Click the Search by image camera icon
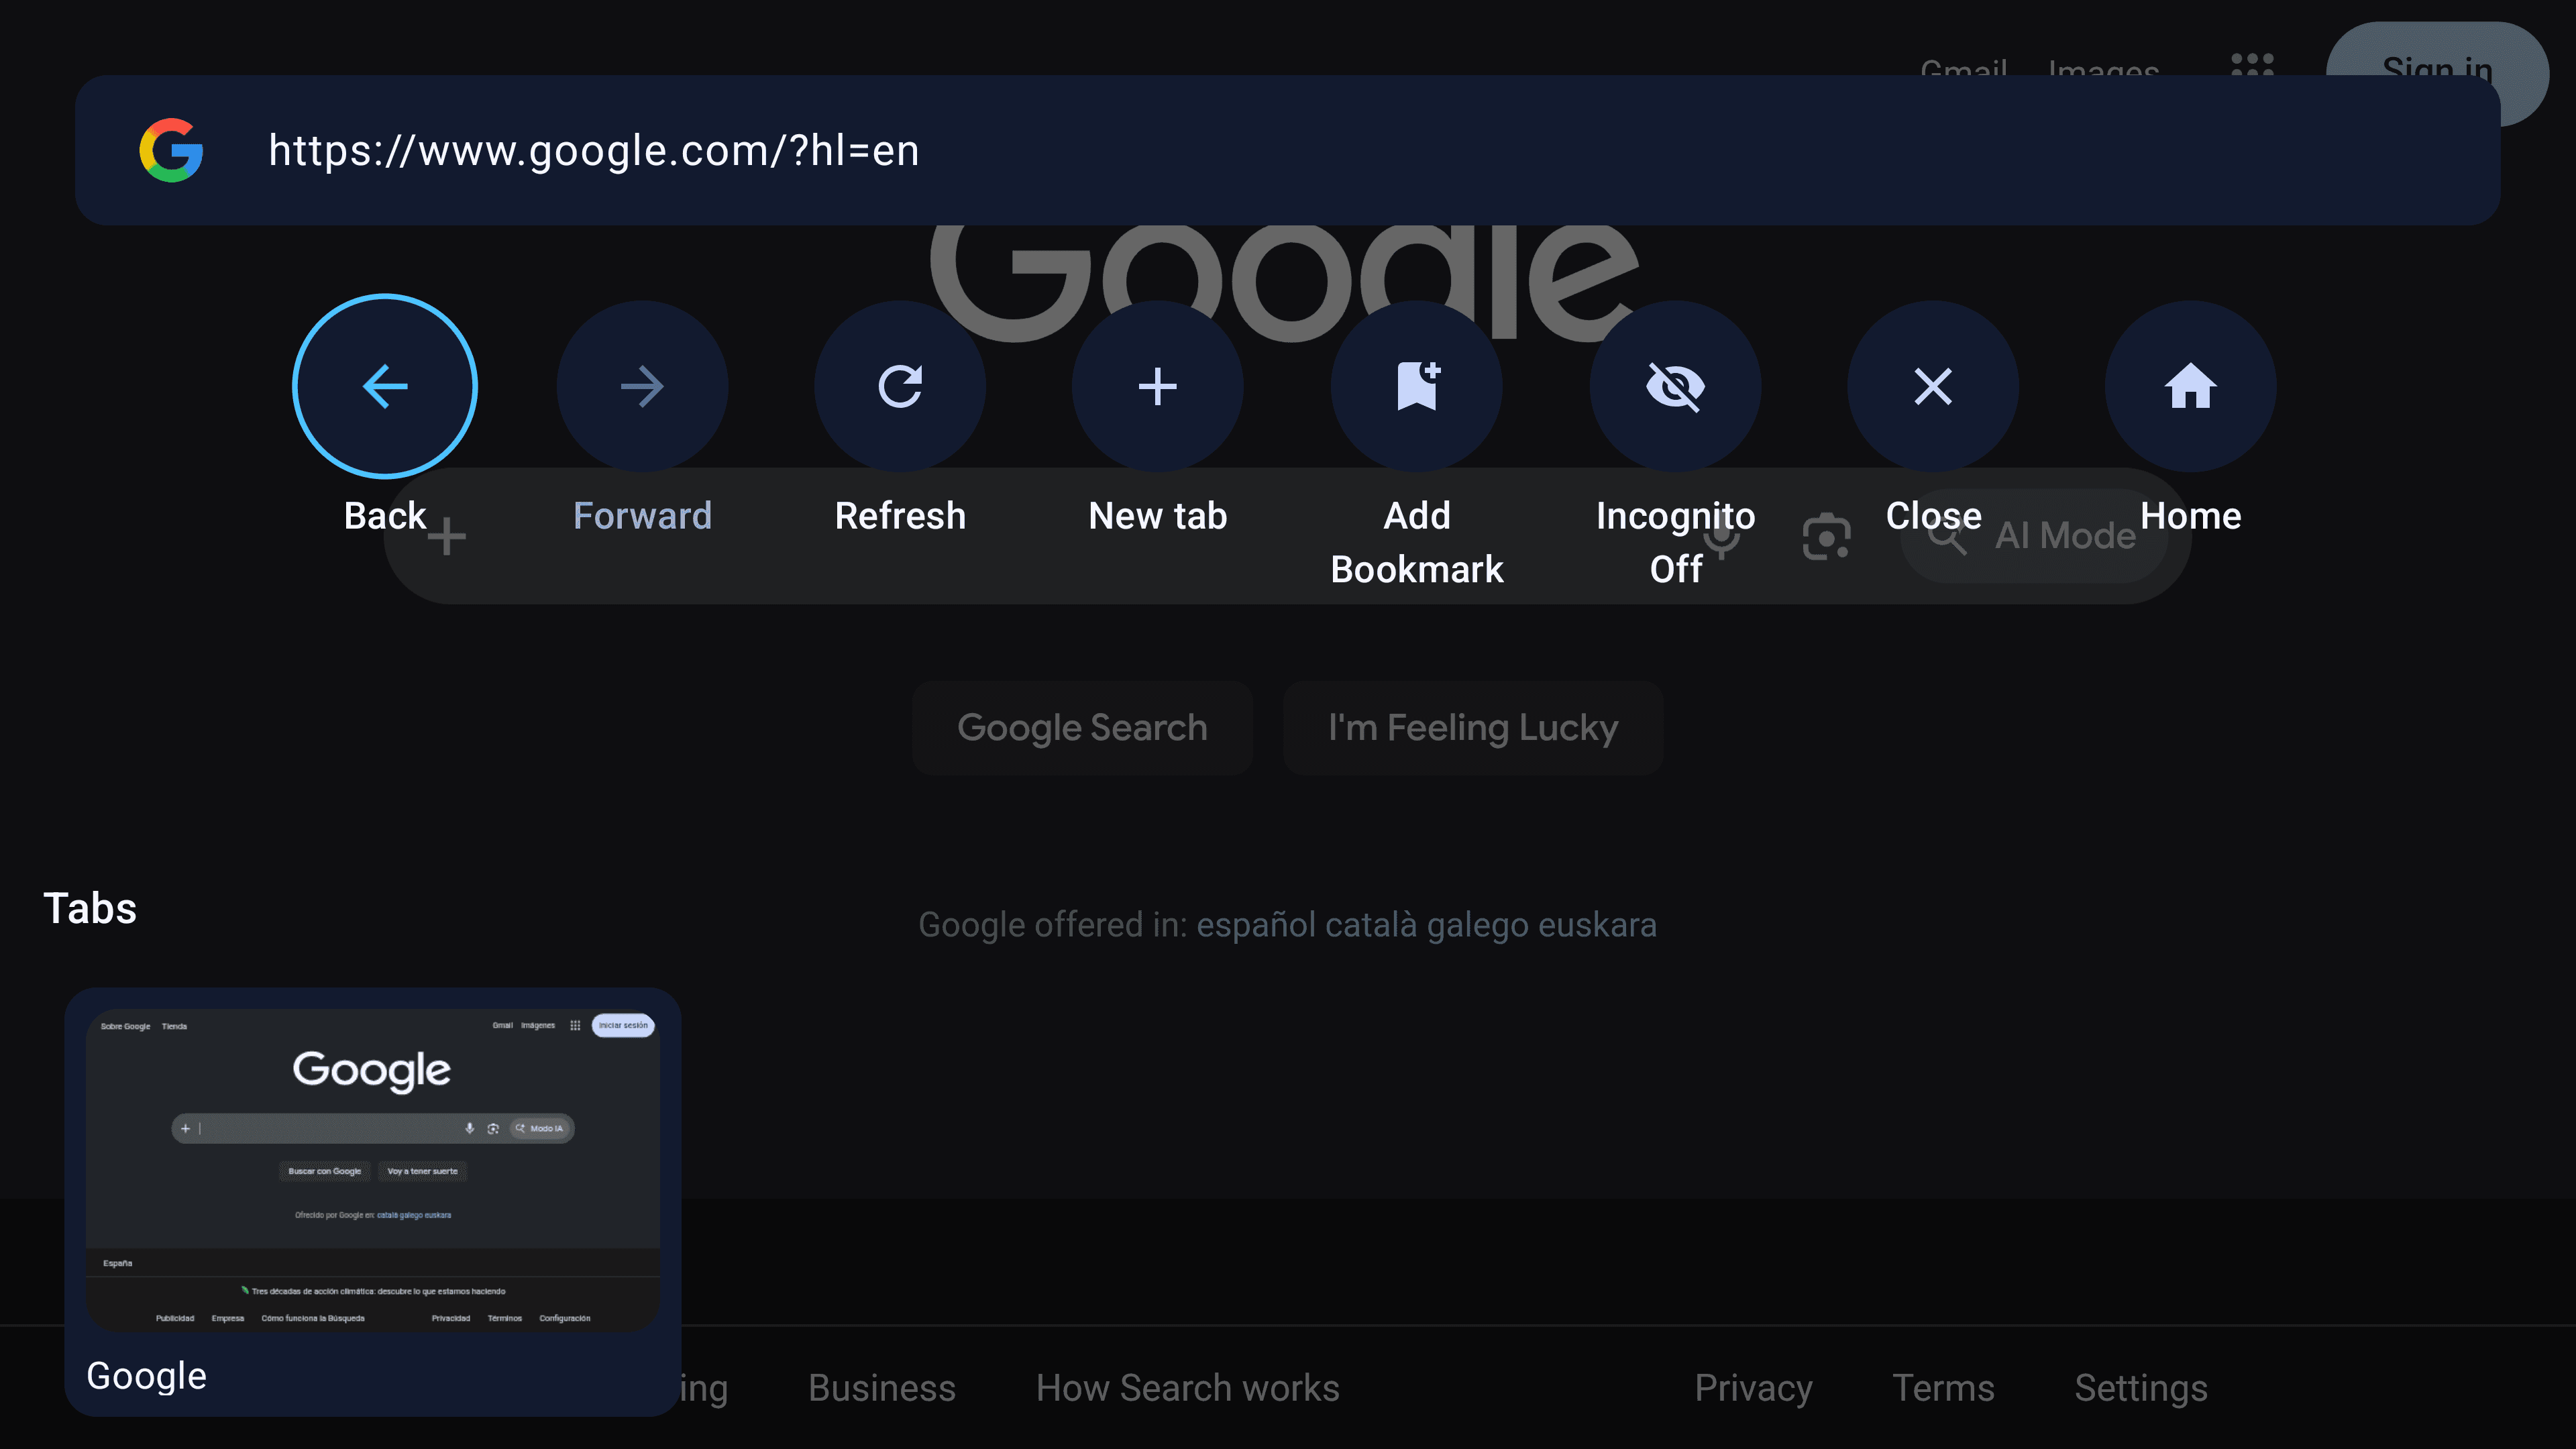 point(1826,537)
